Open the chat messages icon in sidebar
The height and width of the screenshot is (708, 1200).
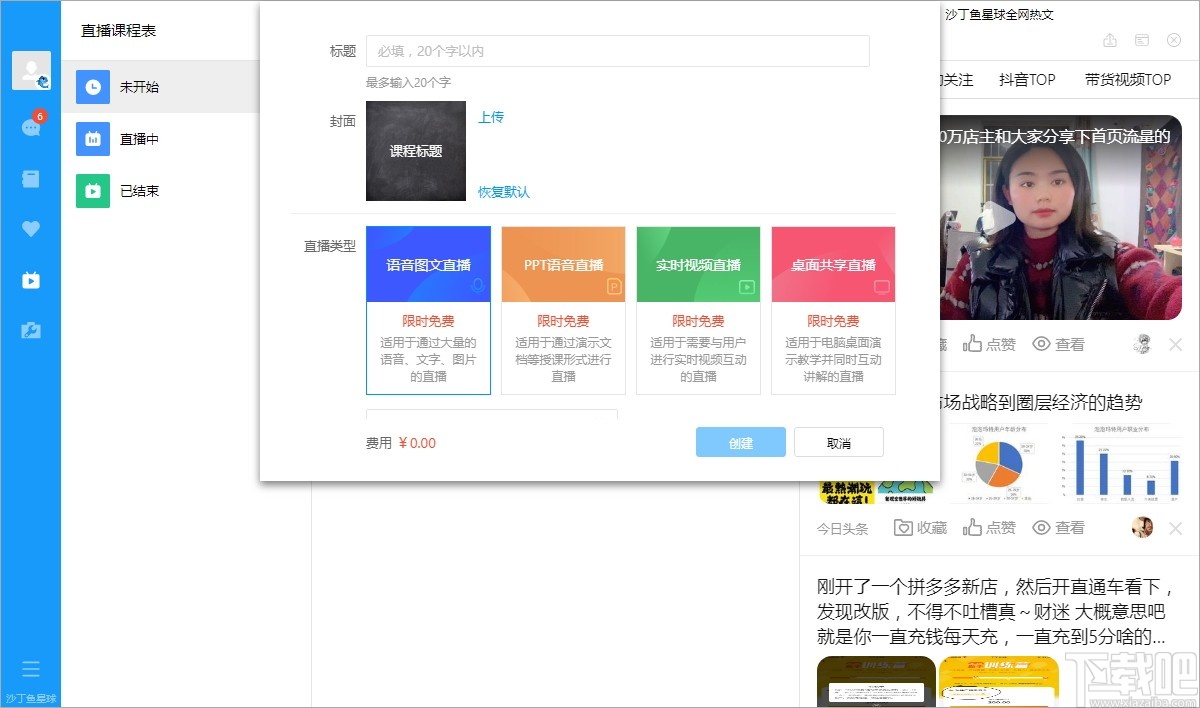click(31, 128)
